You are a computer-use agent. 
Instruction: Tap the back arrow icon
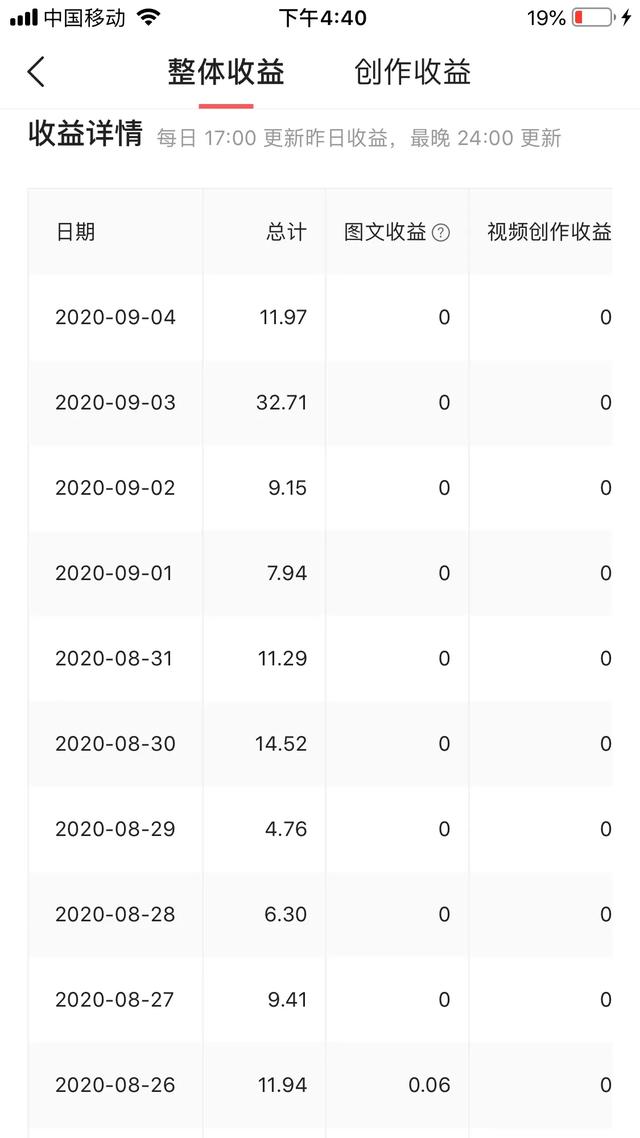[36, 72]
